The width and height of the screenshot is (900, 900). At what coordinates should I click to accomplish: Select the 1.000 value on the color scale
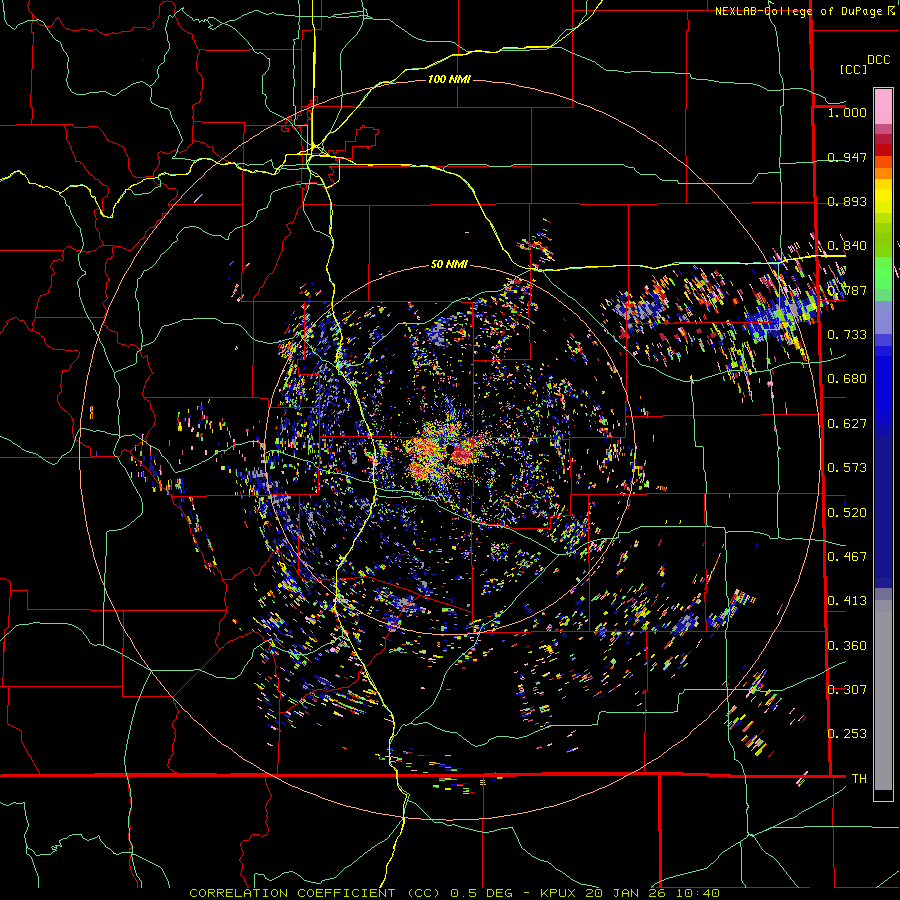[x=847, y=112]
